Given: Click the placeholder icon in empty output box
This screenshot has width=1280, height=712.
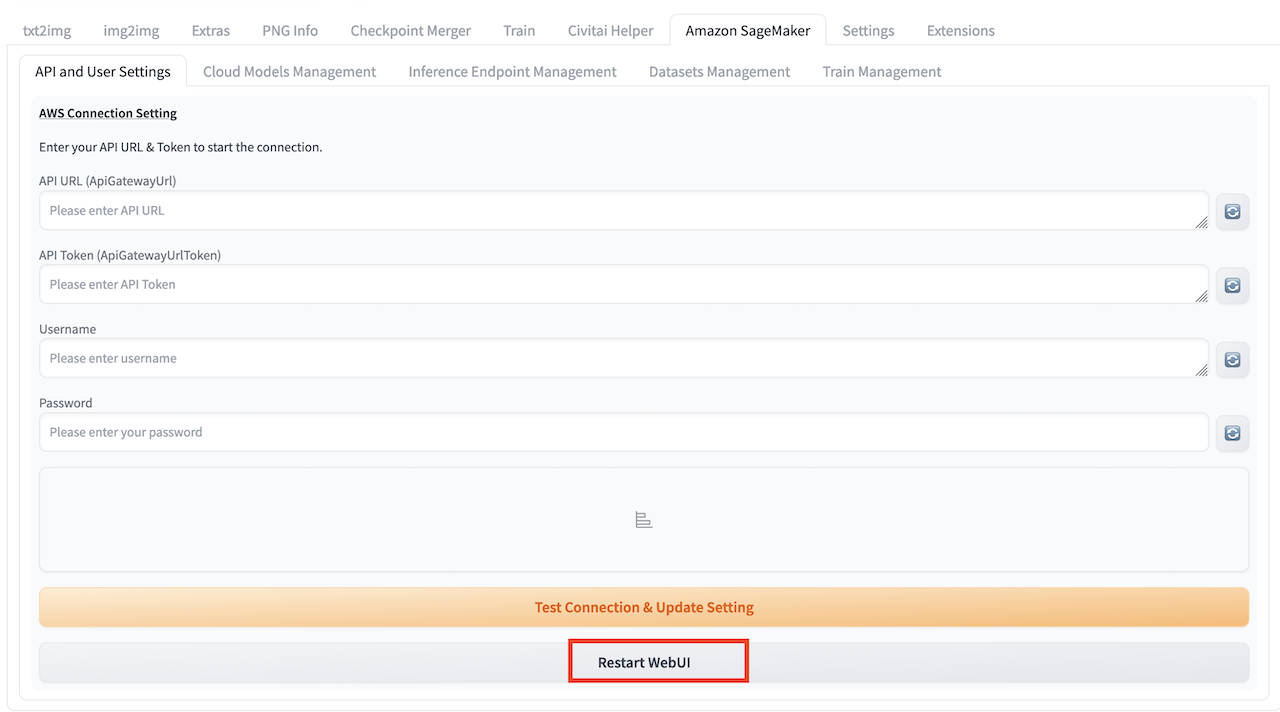Looking at the screenshot, I should click(644, 520).
